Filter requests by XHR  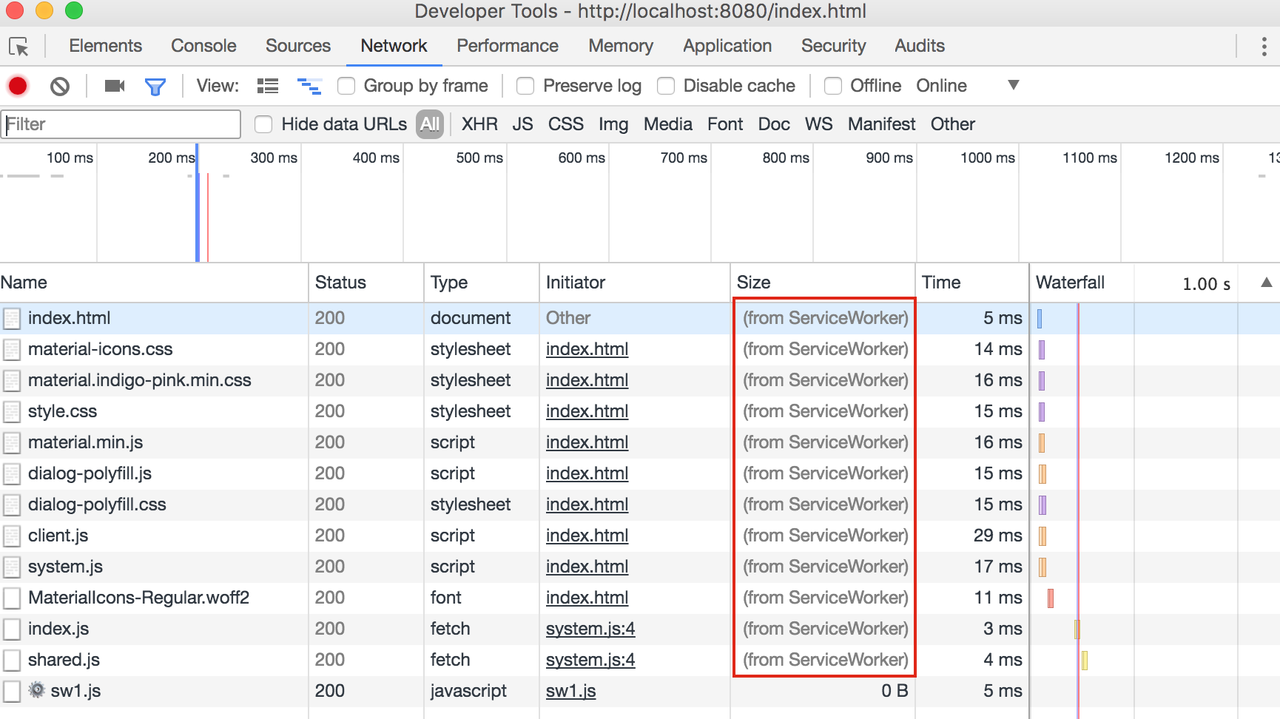480,124
